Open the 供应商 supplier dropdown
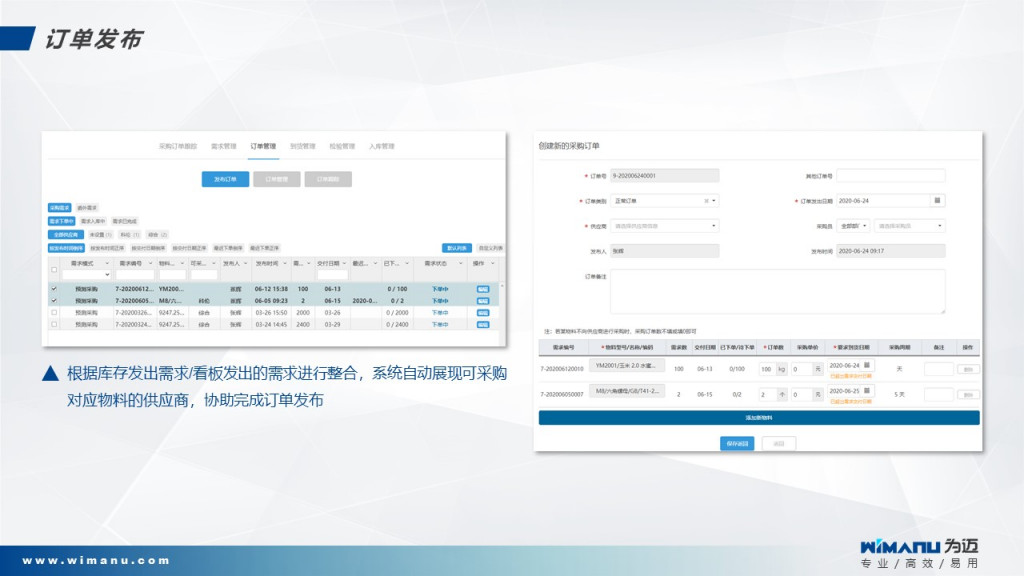 [664, 226]
